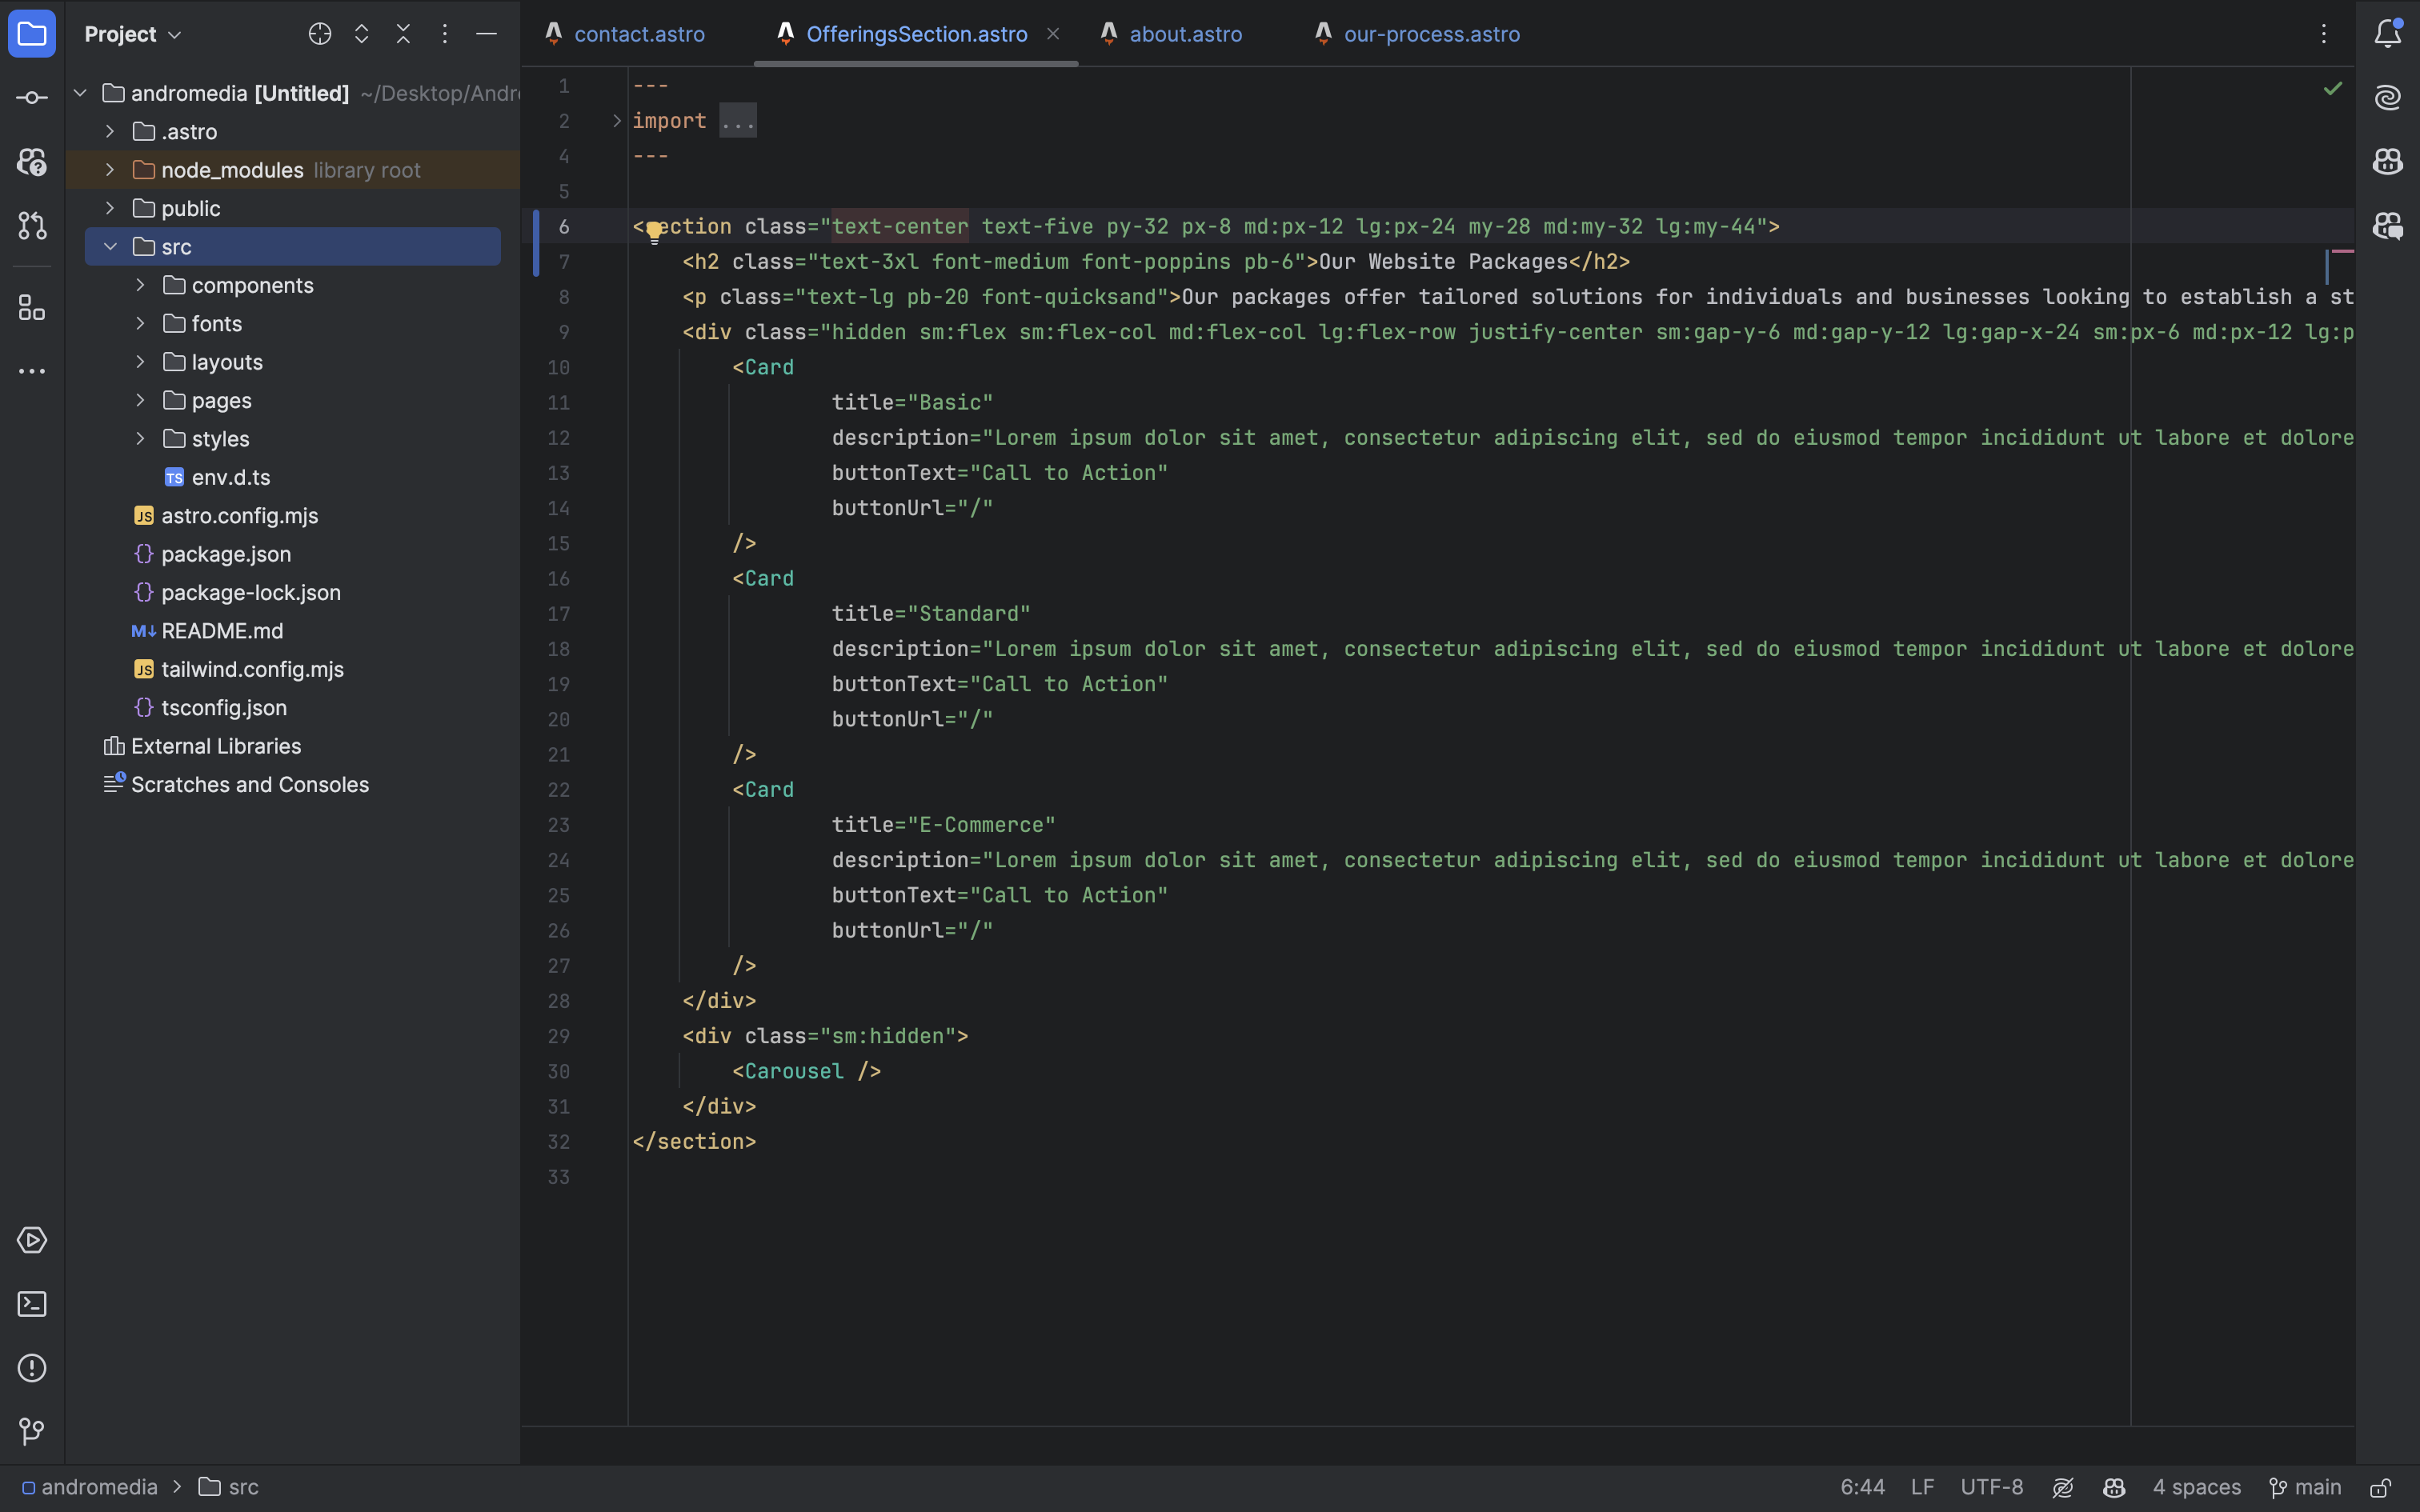This screenshot has height=1512, width=2420.
Task: Click Expand Selected icon in Project panel
Action: (362, 34)
